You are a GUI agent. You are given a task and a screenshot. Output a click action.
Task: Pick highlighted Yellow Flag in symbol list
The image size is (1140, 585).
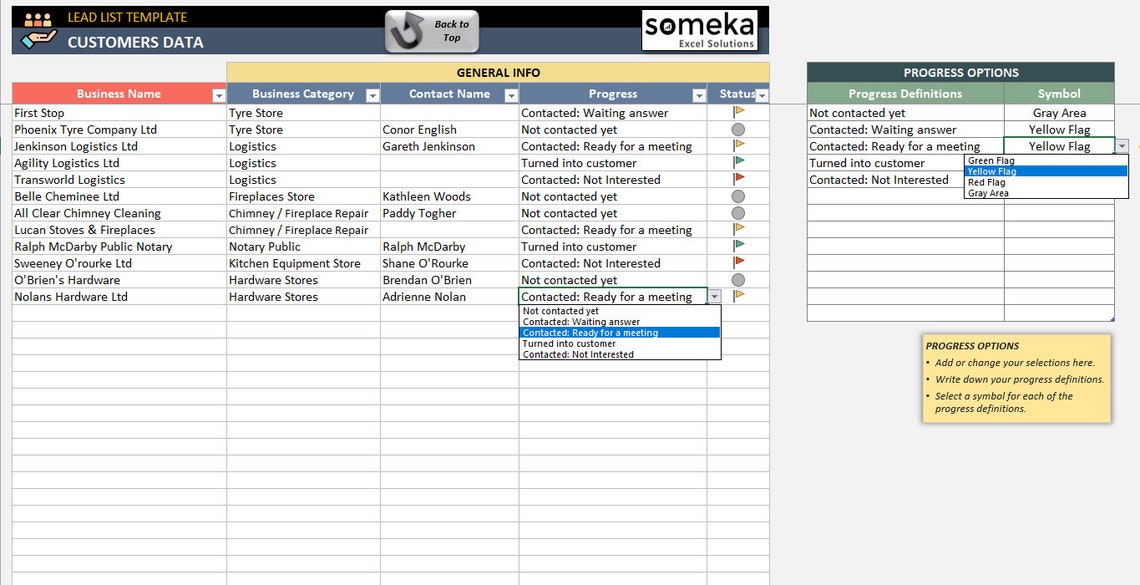[1046, 172]
